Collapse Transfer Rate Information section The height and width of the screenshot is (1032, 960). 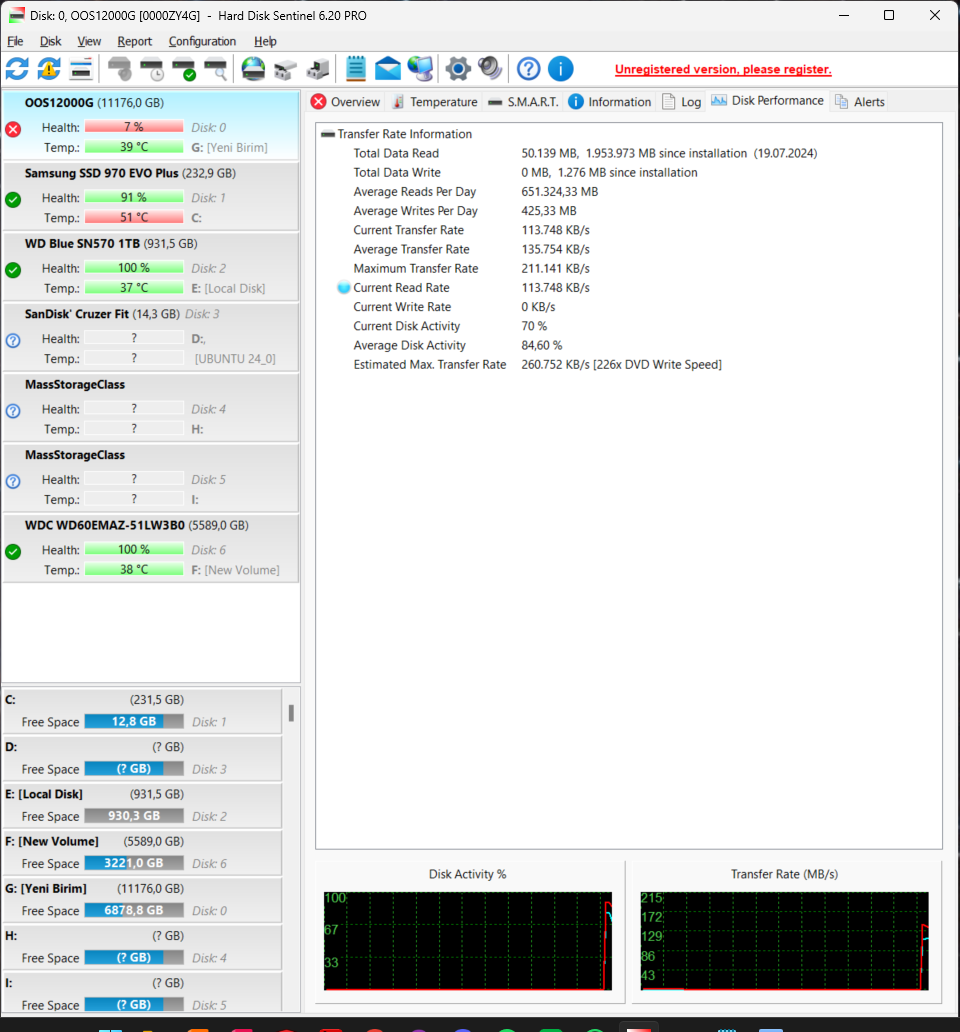[328, 134]
